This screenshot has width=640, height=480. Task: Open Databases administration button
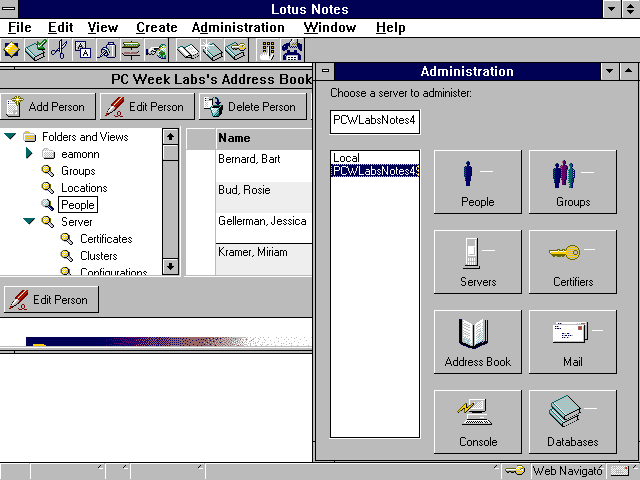[573, 422]
